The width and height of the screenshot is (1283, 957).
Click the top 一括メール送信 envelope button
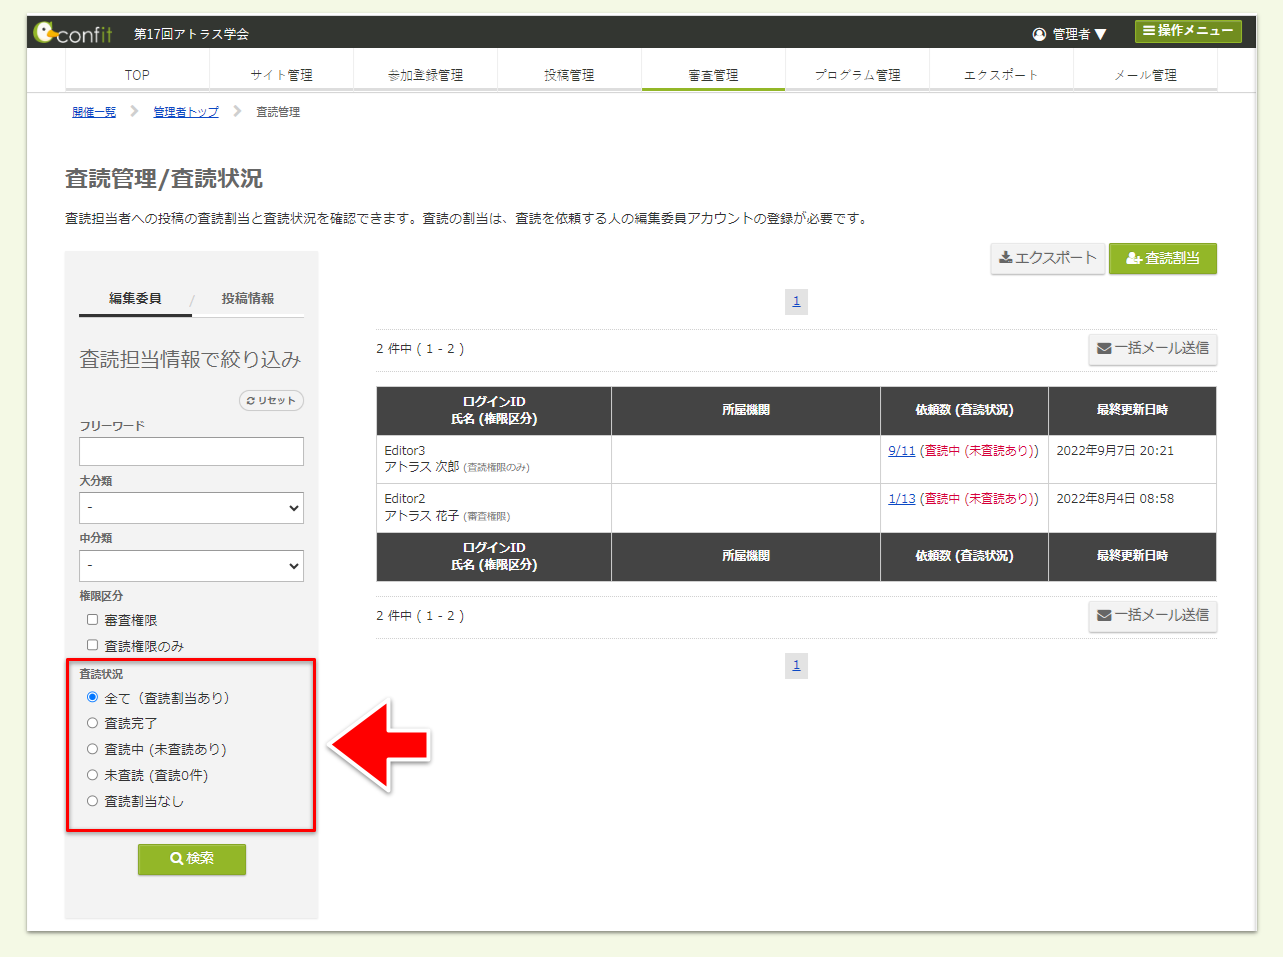click(x=1152, y=348)
